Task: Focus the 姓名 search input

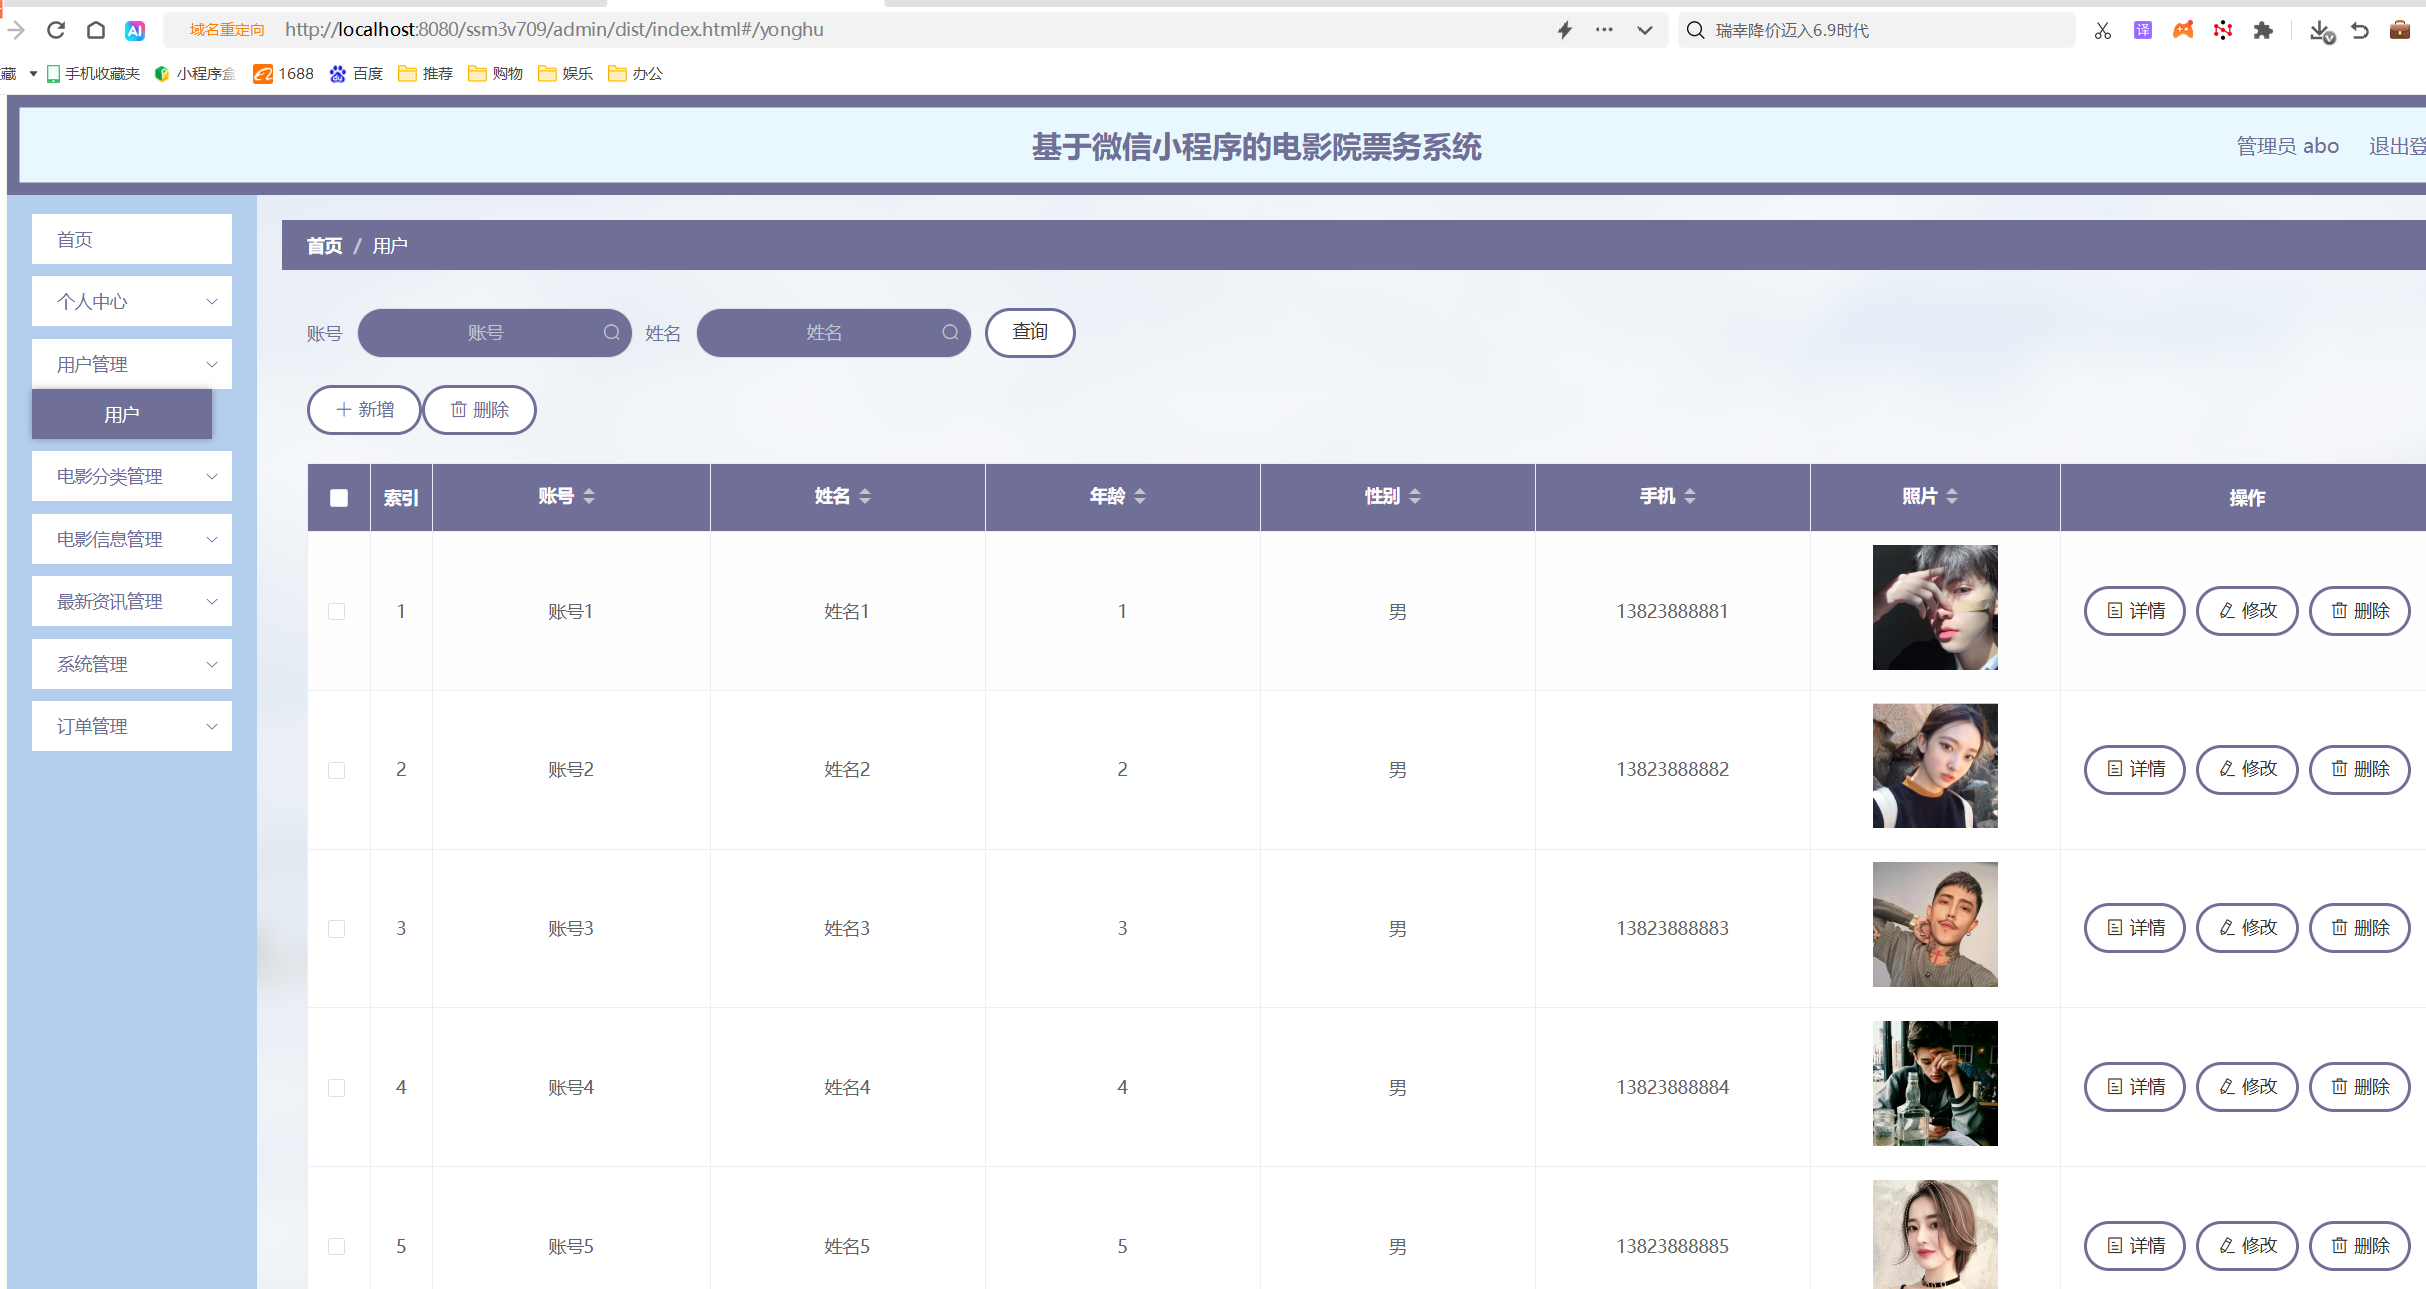Action: [x=833, y=332]
